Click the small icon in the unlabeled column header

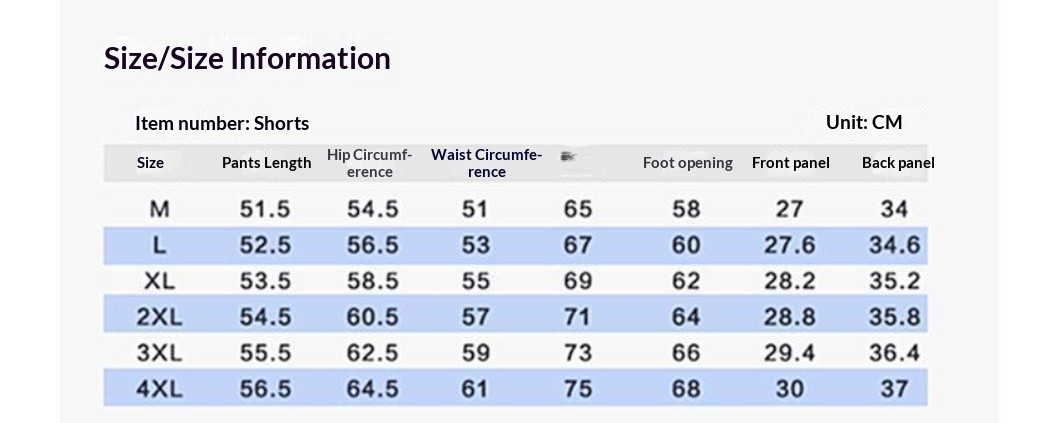[569, 157]
